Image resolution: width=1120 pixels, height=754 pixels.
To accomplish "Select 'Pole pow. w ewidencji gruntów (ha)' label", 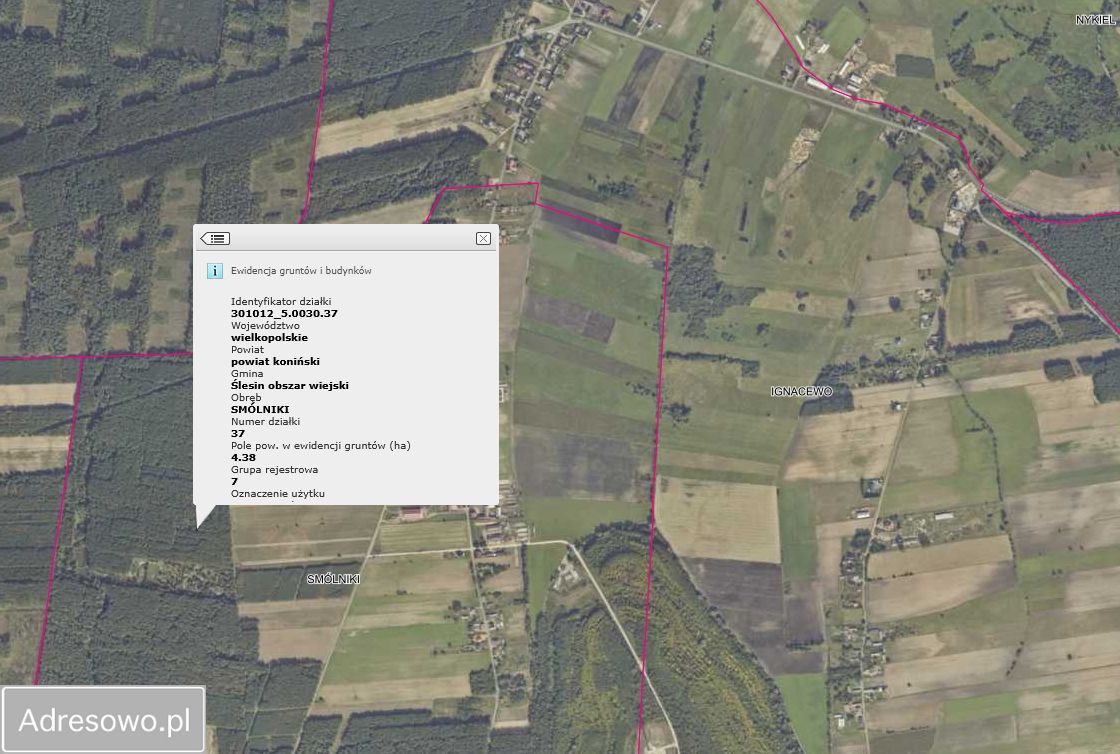I will (321, 446).
